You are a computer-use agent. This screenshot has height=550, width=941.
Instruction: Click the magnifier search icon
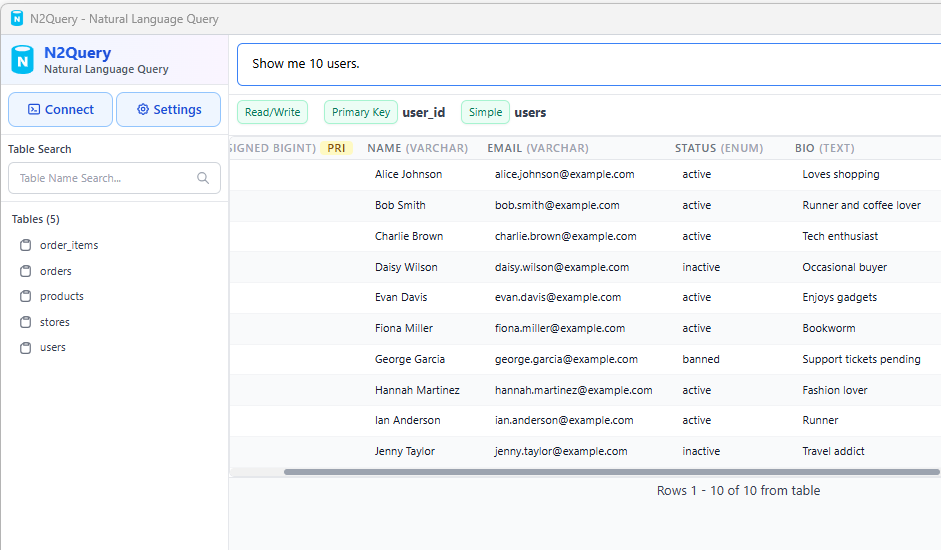203,178
